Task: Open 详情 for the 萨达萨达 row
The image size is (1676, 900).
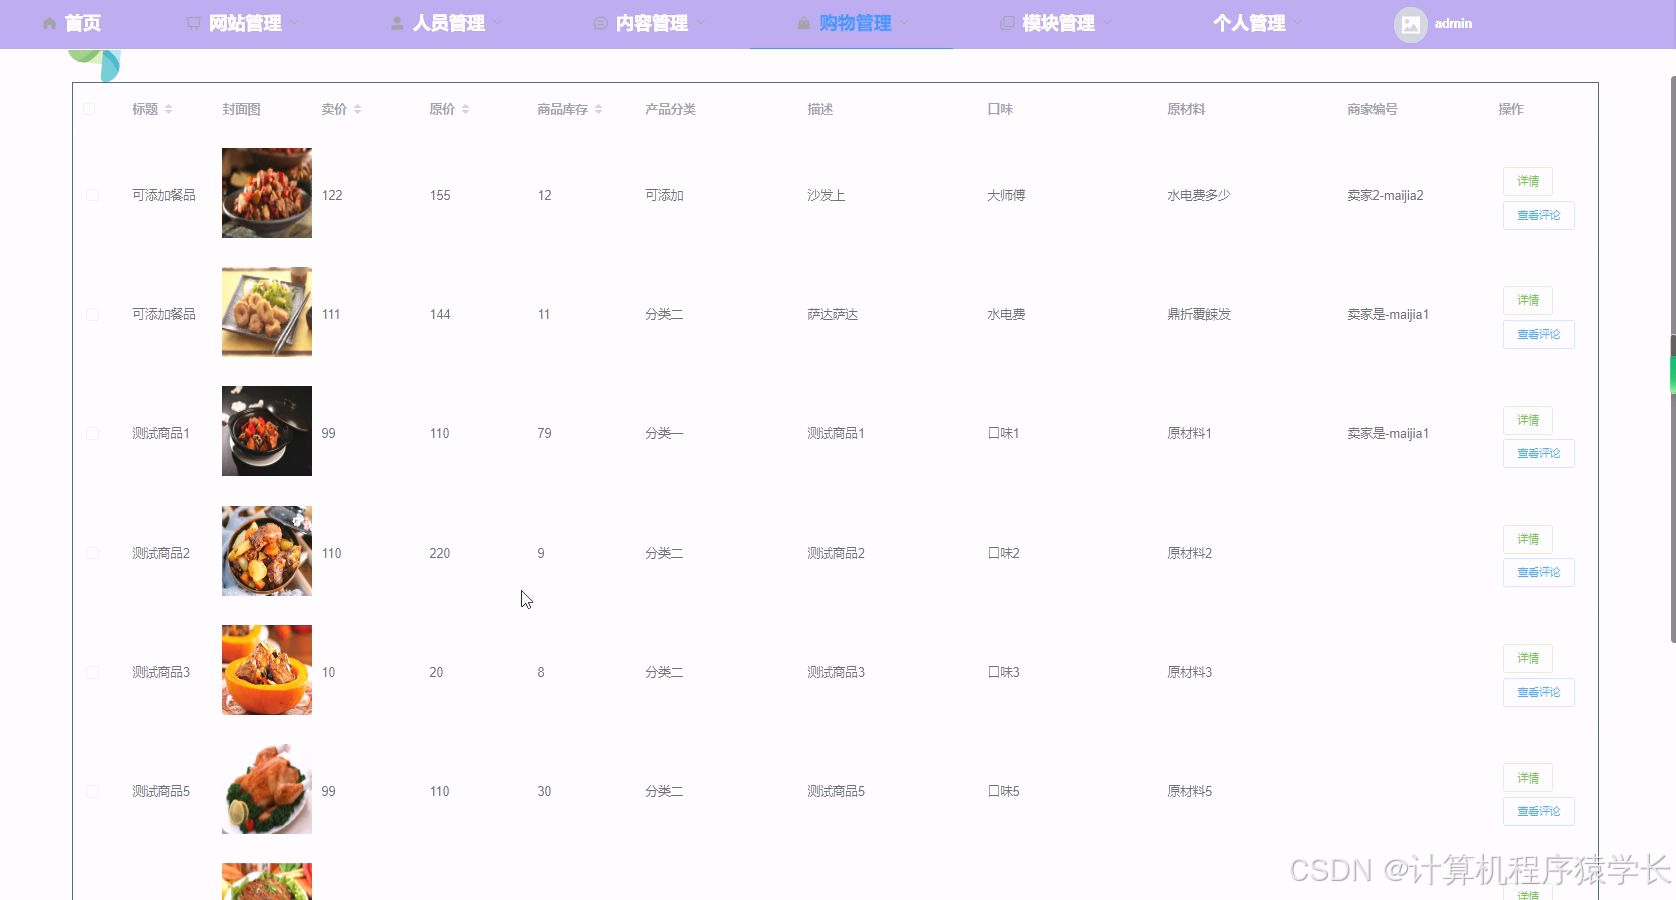Action: tap(1527, 300)
